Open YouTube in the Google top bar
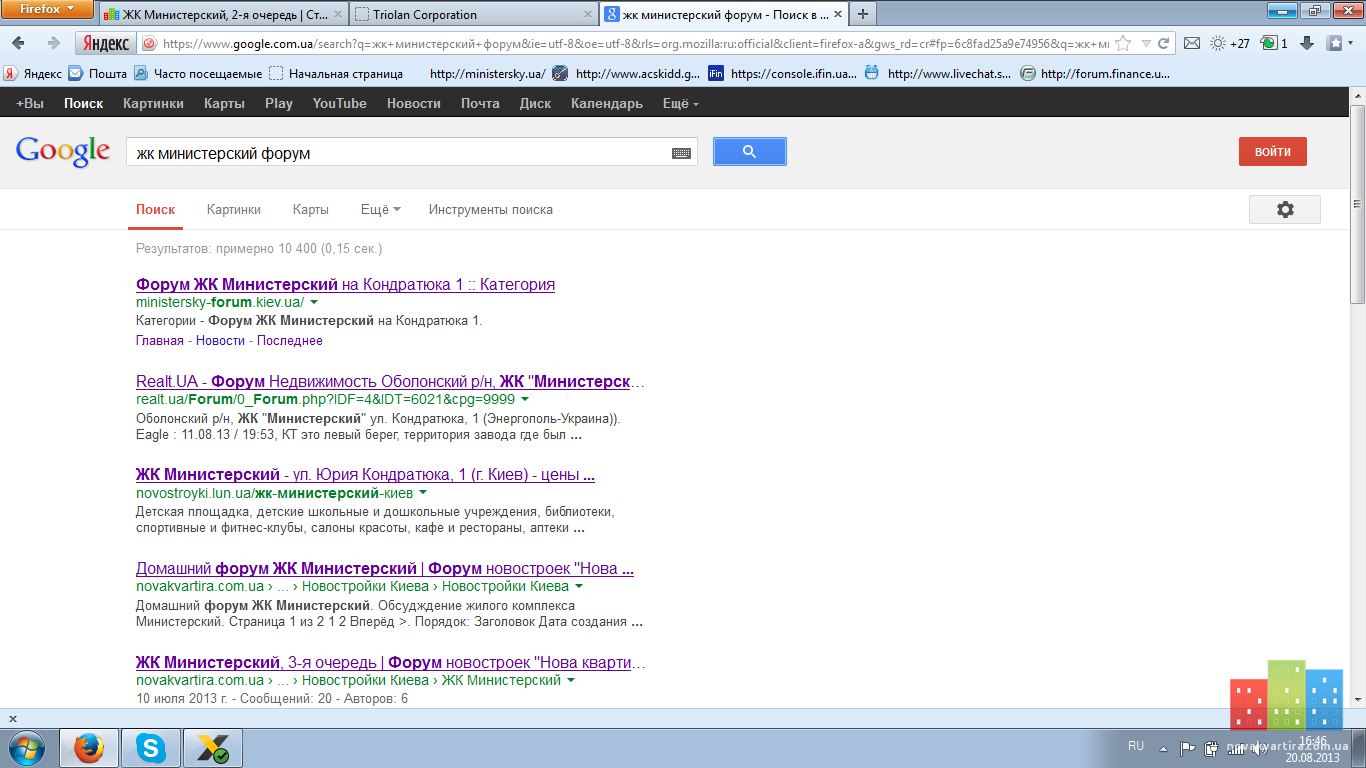 tap(339, 103)
